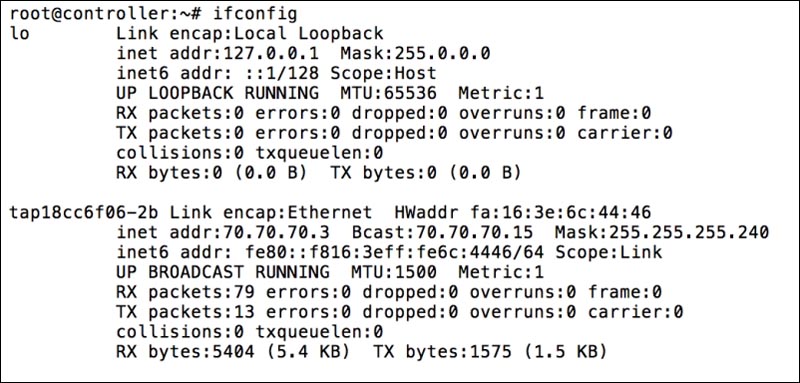This screenshot has width=800, height=383.
Task: Click the inet addr:70.70.70.3 text
Action: pyautogui.click(x=223, y=233)
